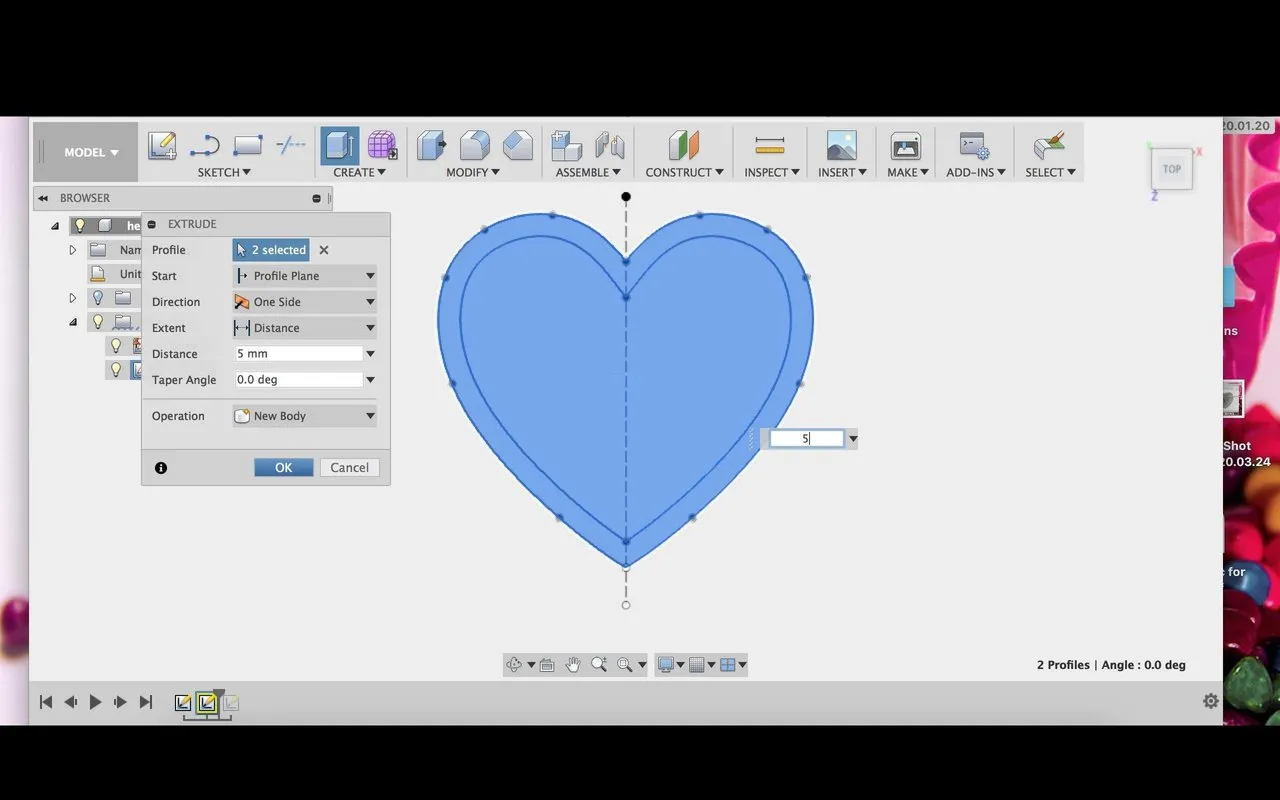This screenshot has width=1280, height=800.
Task: Toggle lightbulb above the expanded folder row
Action: (98, 298)
